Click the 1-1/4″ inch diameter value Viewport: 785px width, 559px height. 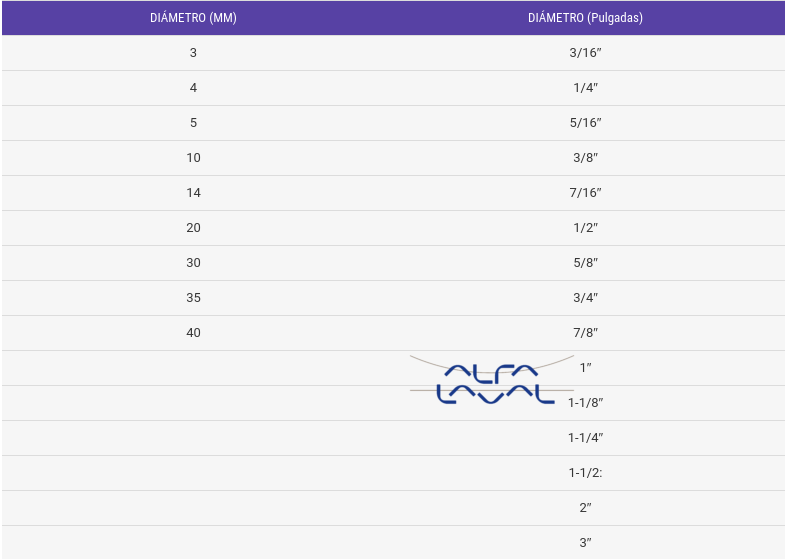coord(585,438)
